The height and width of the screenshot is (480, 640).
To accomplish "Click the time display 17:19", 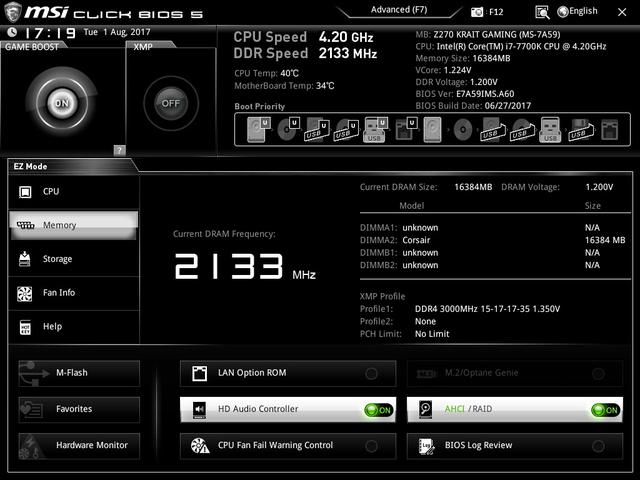I will pos(50,33).
